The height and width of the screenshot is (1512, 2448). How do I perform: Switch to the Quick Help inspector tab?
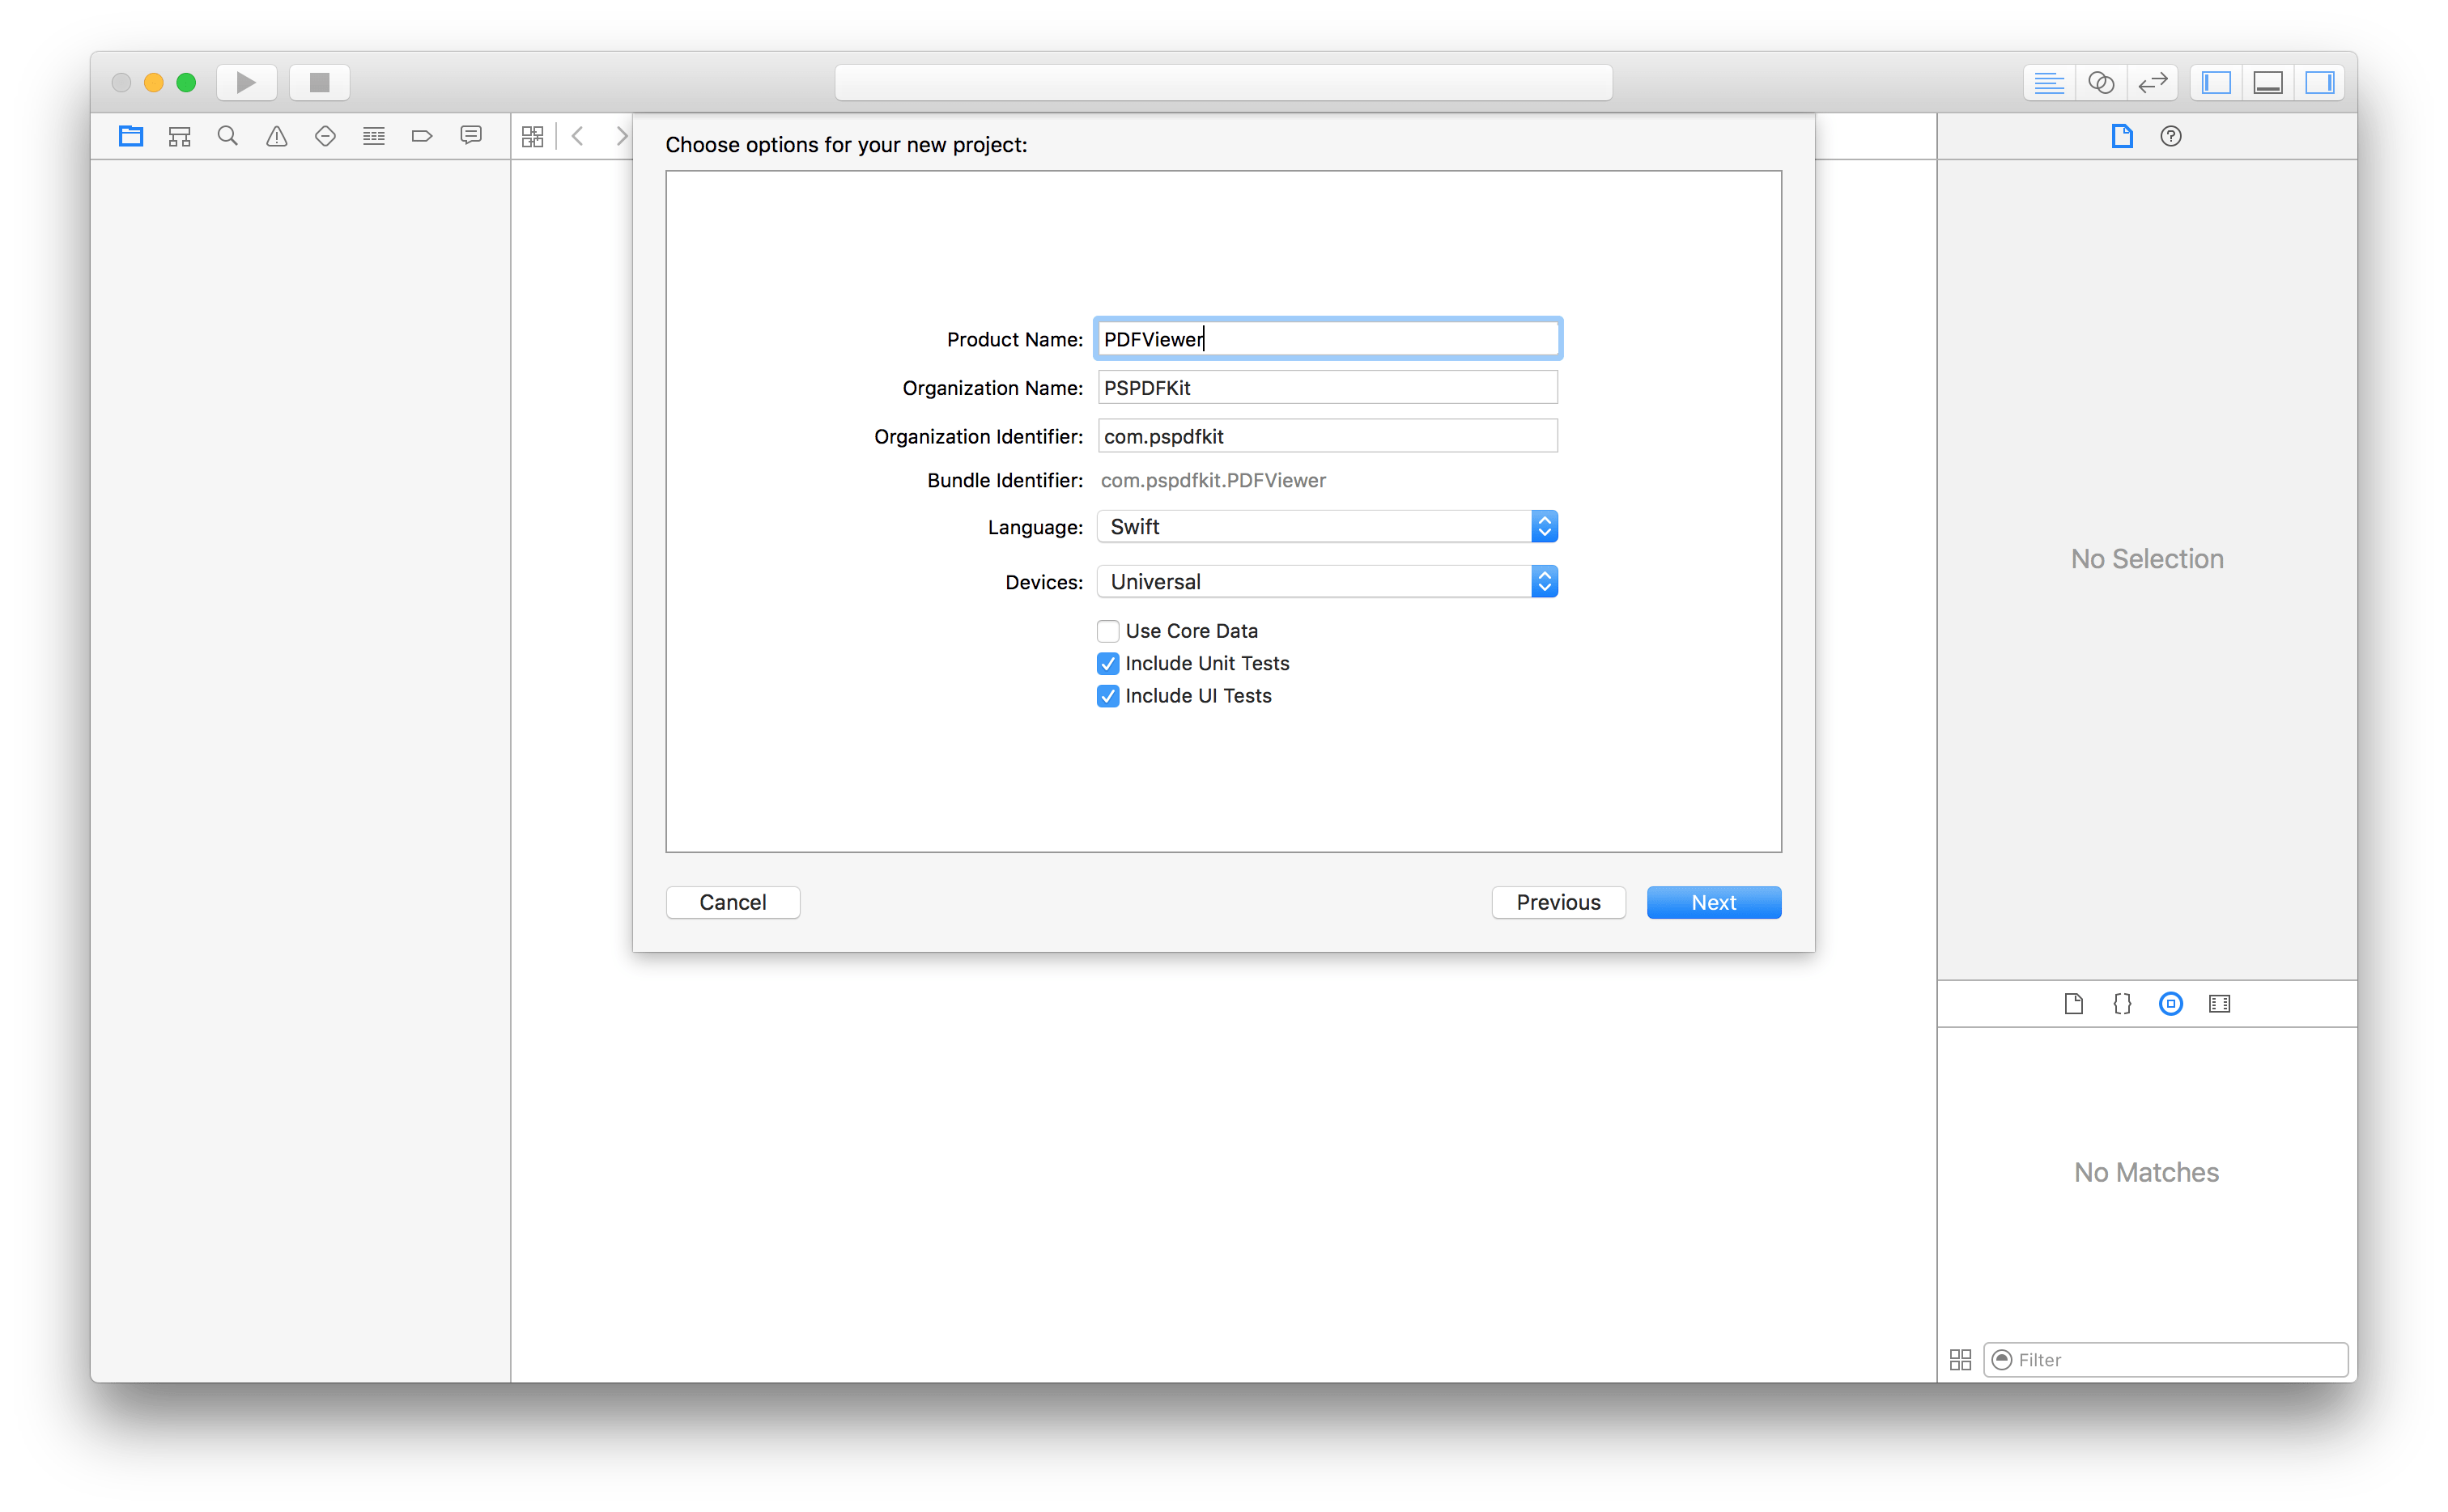[2171, 135]
